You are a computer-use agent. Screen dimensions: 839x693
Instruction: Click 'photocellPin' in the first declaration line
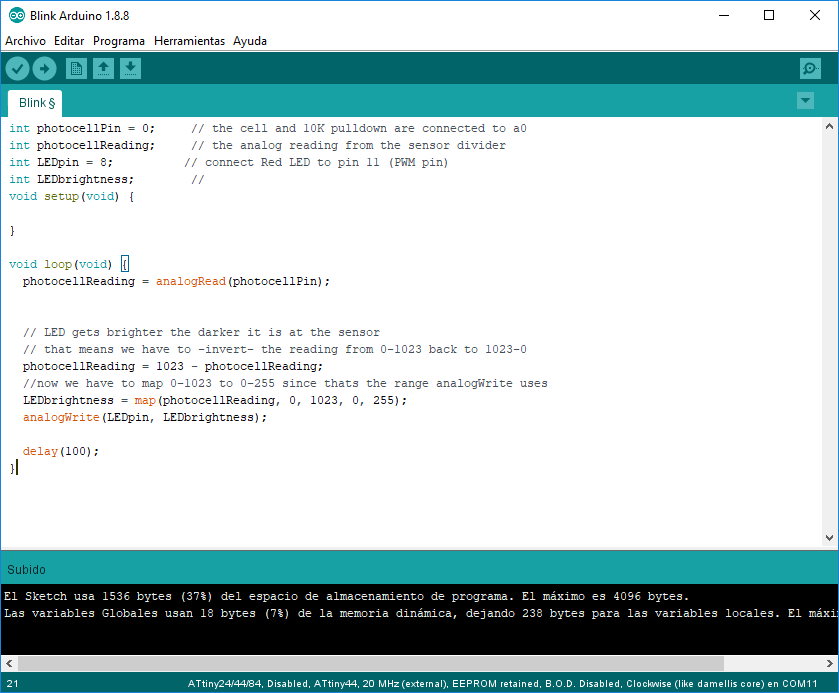[x=79, y=128]
